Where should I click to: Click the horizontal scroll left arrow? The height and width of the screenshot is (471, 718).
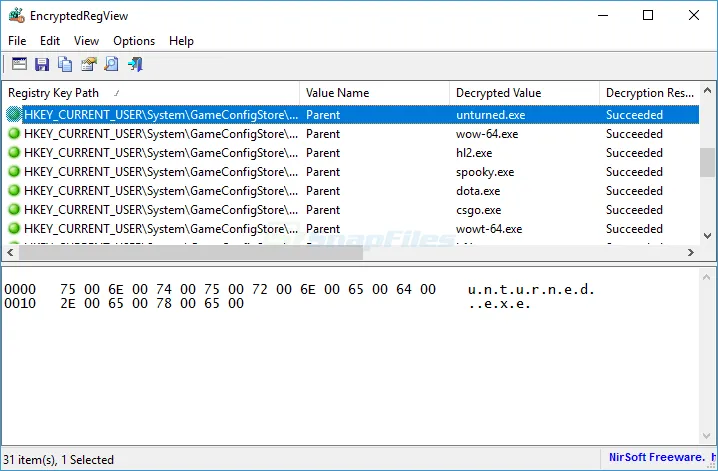click(x=11, y=252)
